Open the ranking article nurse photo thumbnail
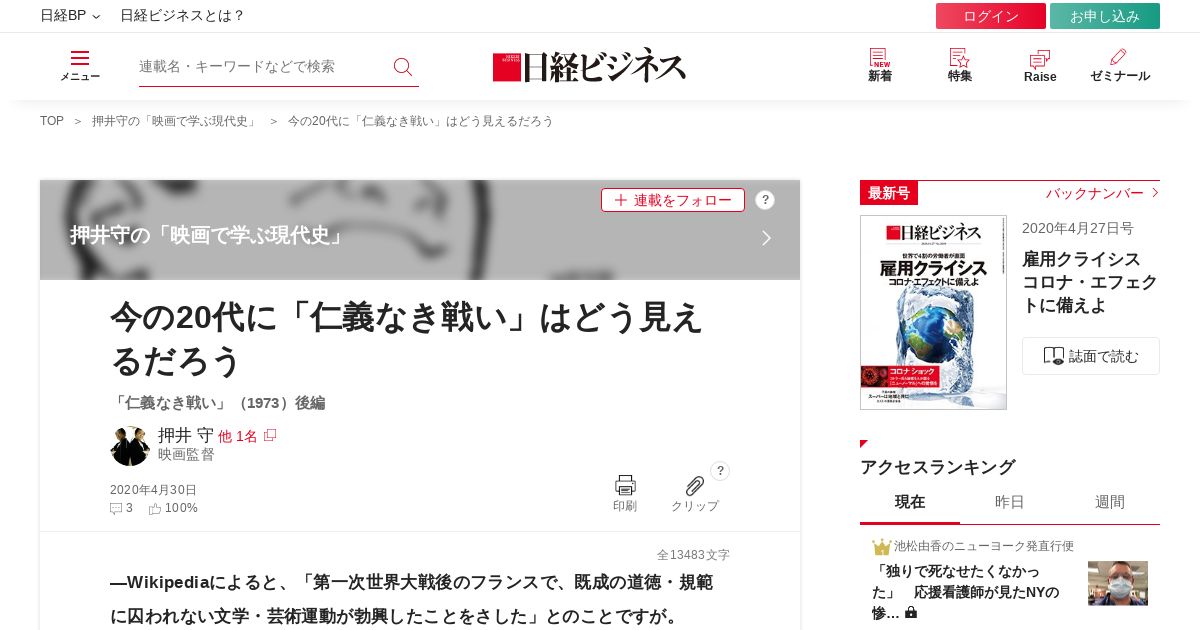Viewport: 1200px width, 630px height. click(1118, 583)
